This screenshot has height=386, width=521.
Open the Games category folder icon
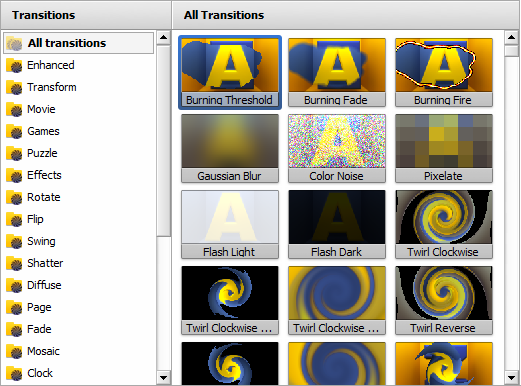pyautogui.click(x=14, y=131)
